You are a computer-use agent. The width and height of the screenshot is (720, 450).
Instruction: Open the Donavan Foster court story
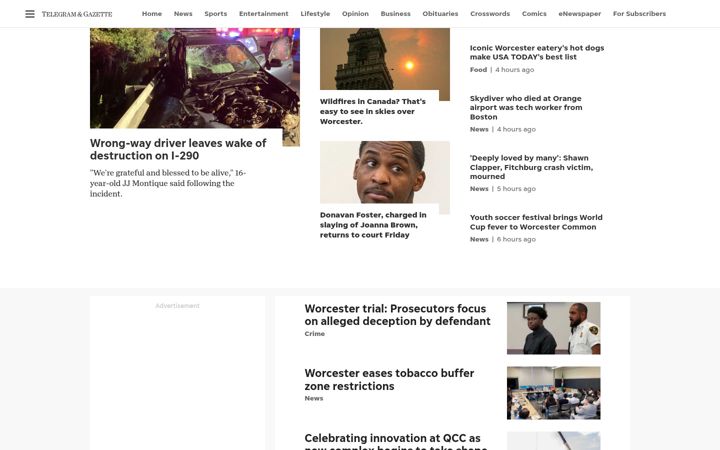[373, 225]
